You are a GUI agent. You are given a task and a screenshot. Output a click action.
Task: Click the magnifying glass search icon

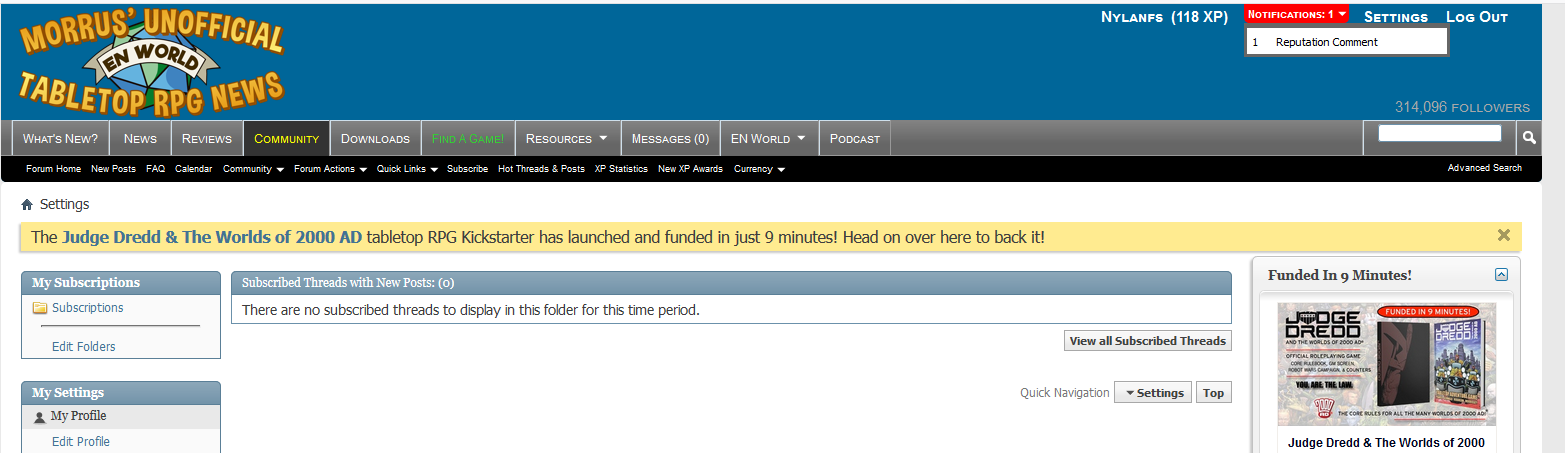[x=1528, y=138]
